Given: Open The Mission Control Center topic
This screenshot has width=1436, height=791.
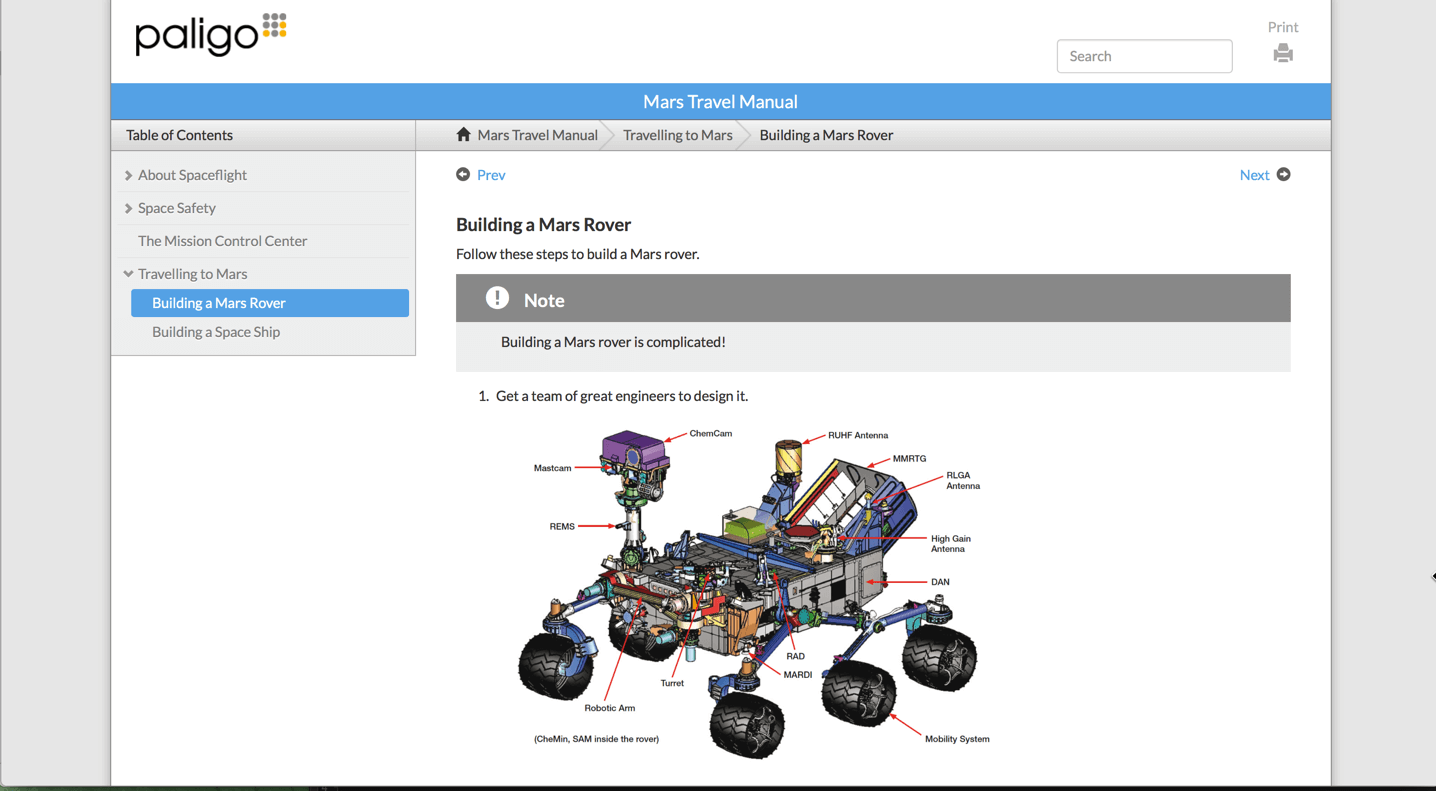Looking at the screenshot, I should [x=222, y=241].
